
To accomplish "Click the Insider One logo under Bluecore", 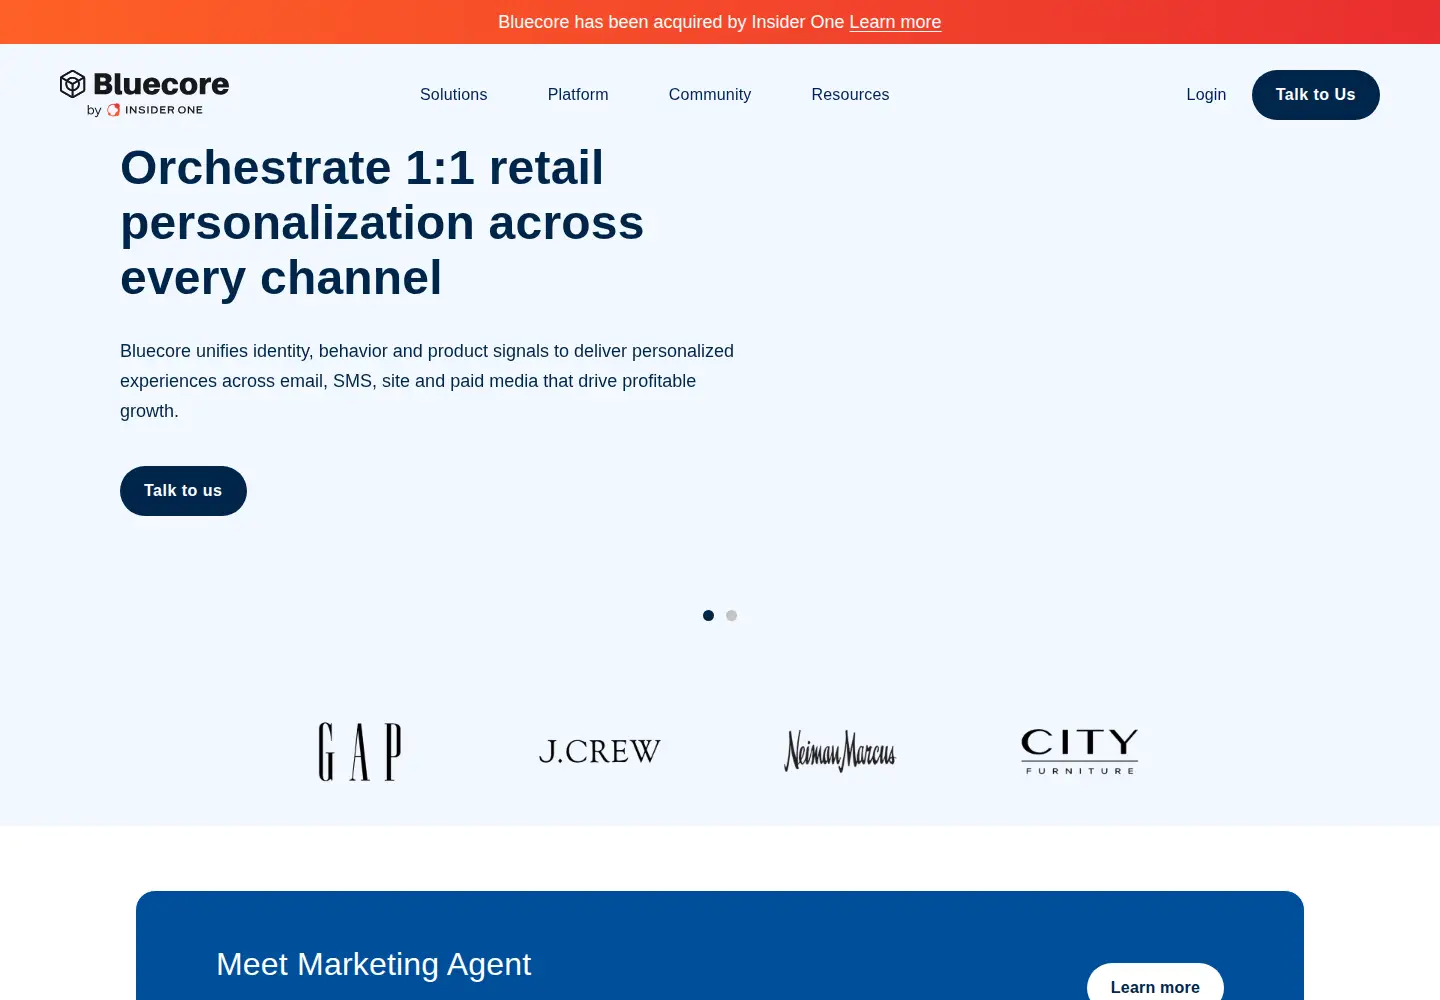I will tap(155, 110).
